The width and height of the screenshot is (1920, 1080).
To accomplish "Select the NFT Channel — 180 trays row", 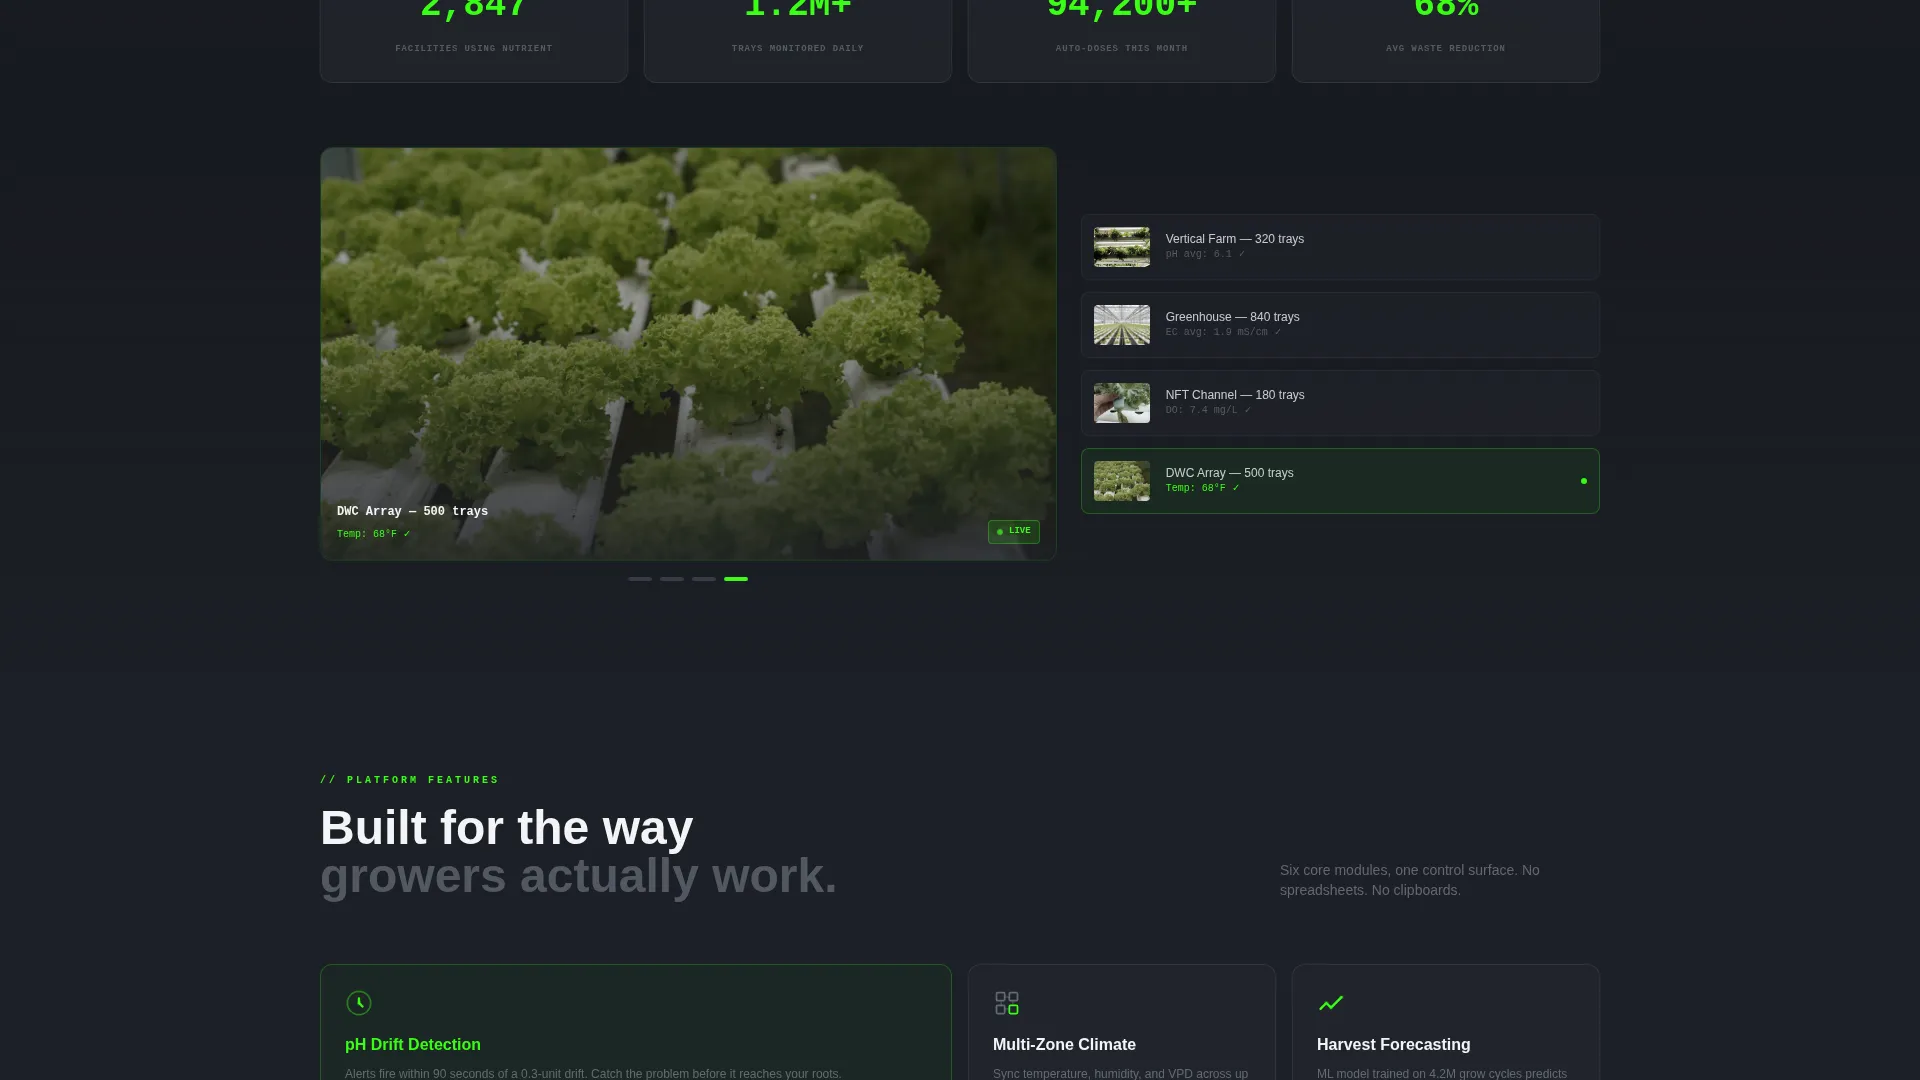I will (1340, 403).
